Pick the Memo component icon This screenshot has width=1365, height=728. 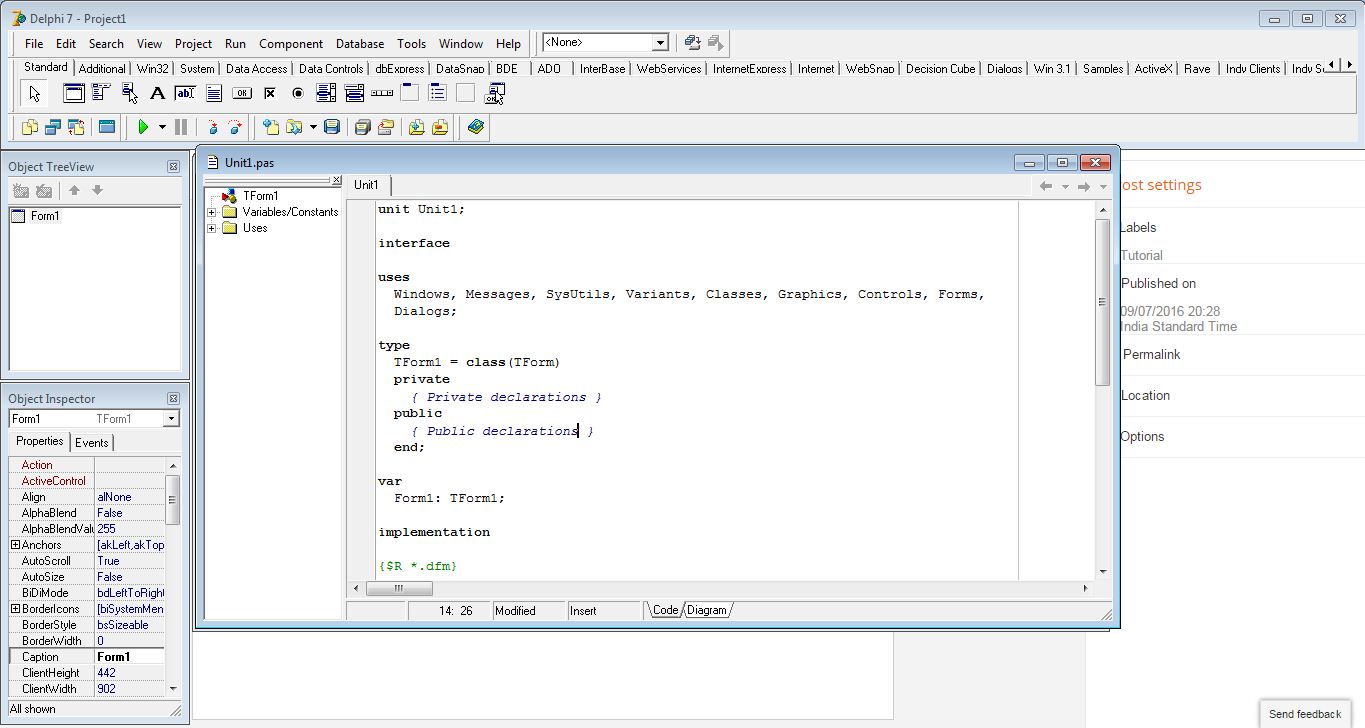tap(213, 93)
